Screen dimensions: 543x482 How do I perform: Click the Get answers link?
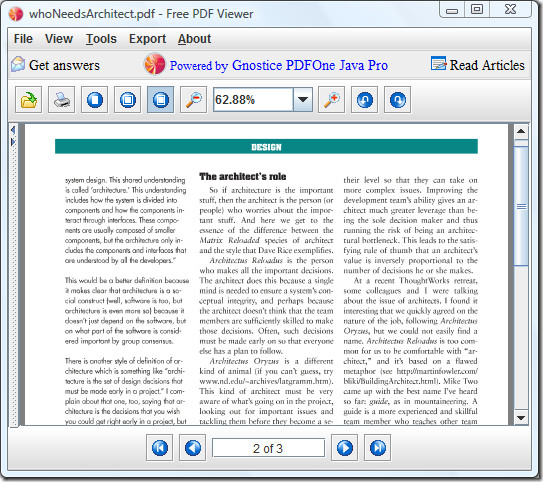click(64, 65)
